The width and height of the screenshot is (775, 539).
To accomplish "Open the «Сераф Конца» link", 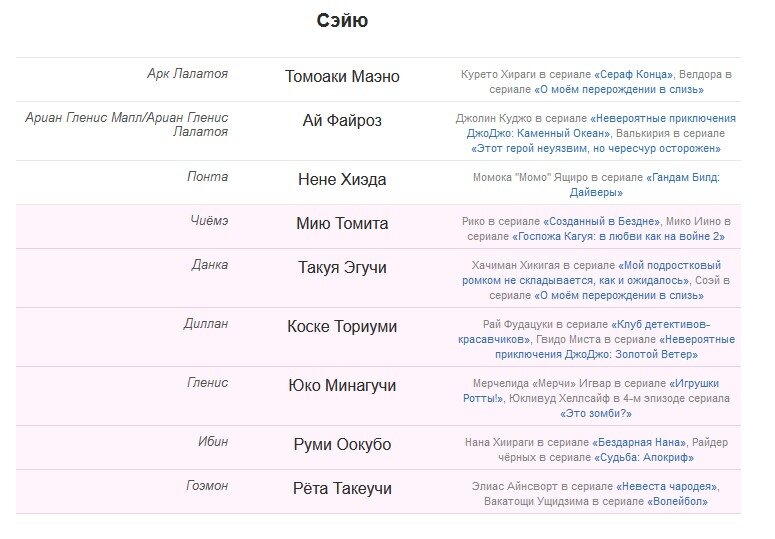I will tap(634, 74).
